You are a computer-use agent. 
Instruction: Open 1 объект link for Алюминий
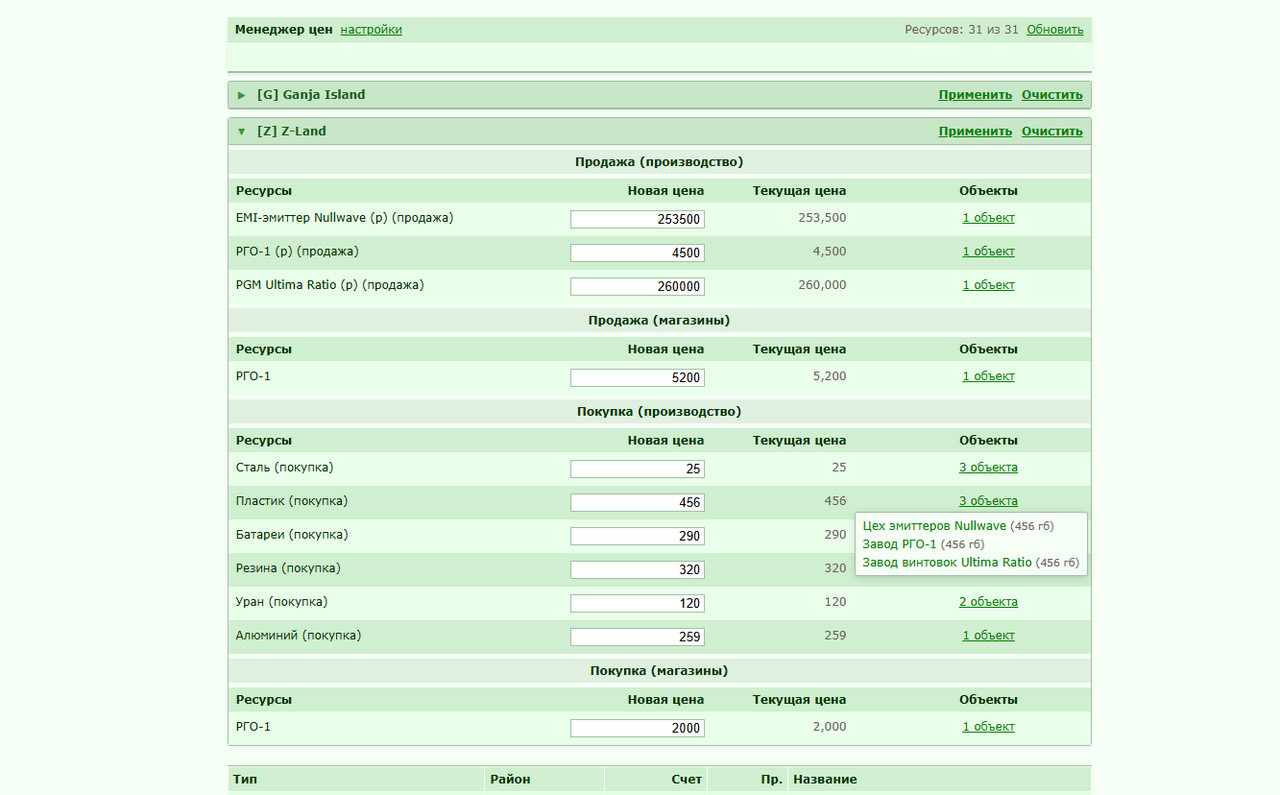tap(988, 635)
